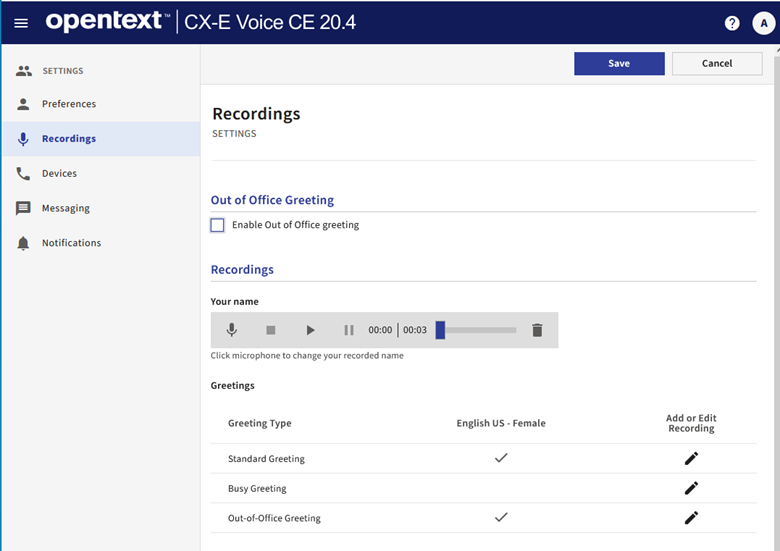
Task: Click the Devices phone icon
Action: (x=23, y=174)
